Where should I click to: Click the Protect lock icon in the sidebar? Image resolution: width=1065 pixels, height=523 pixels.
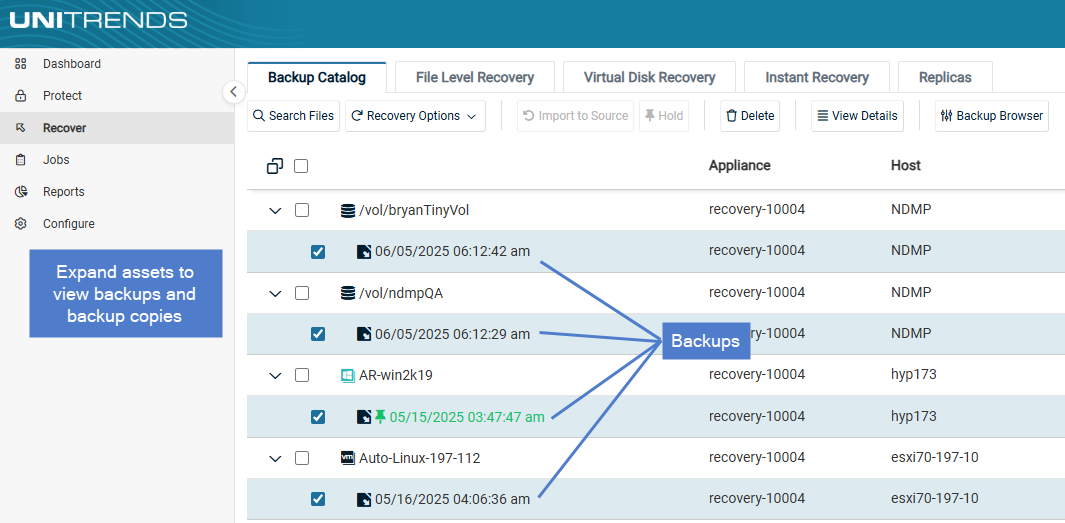point(20,96)
